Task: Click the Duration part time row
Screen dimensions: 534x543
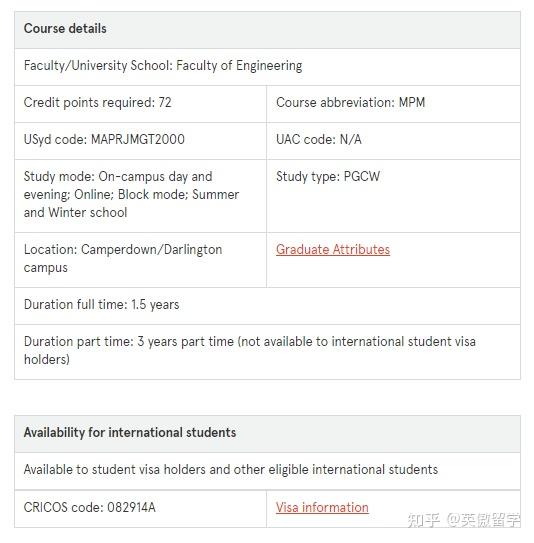Action: pyautogui.click(x=267, y=352)
